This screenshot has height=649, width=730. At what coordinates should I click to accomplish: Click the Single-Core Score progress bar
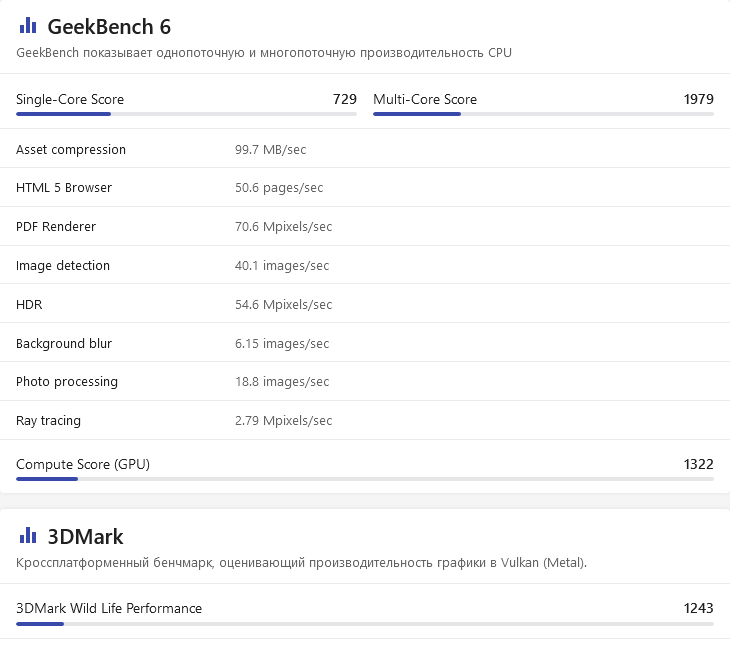(x=186, y=114)
